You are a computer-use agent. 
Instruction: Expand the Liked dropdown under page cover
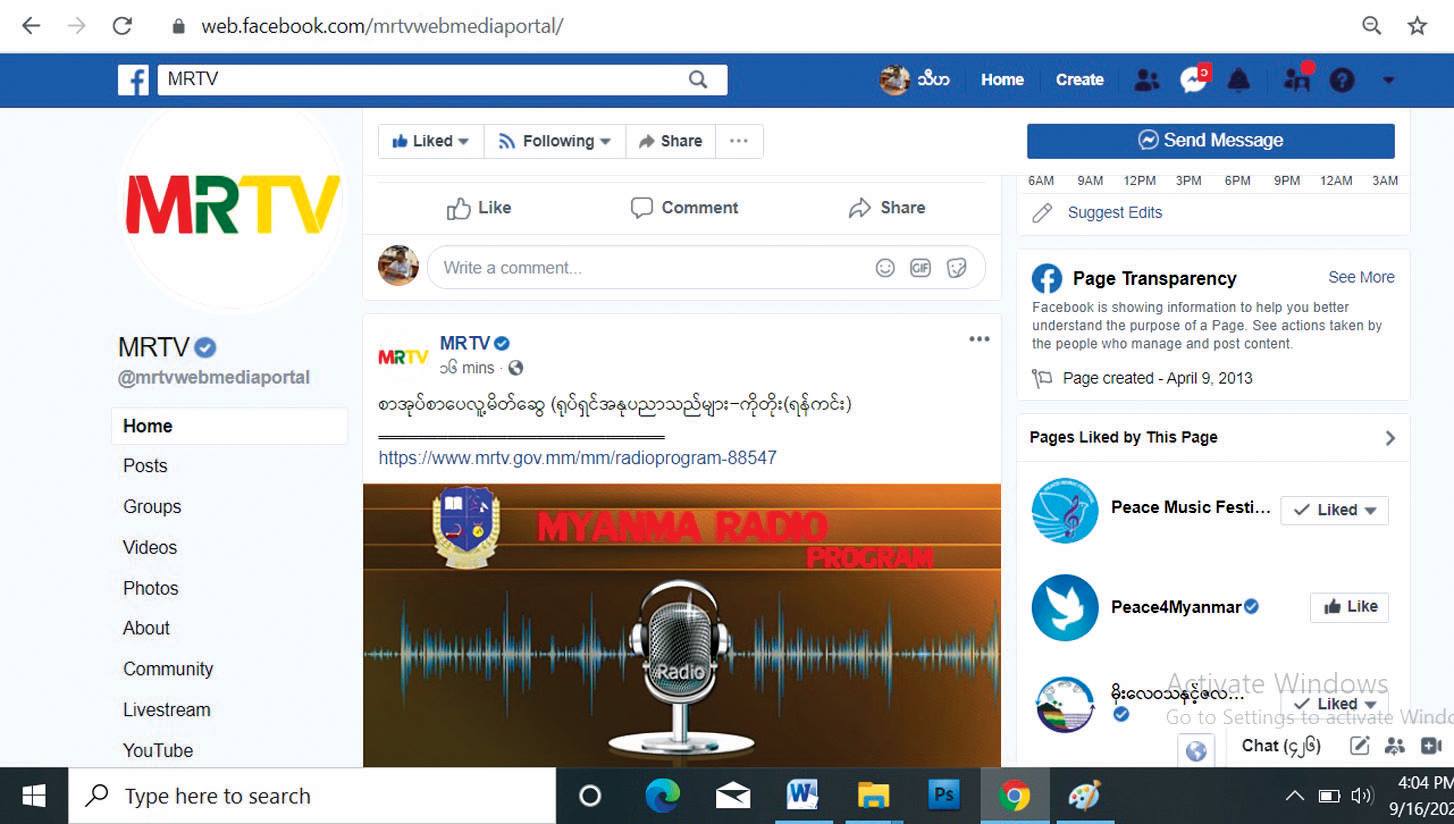[x=431, y=141]
